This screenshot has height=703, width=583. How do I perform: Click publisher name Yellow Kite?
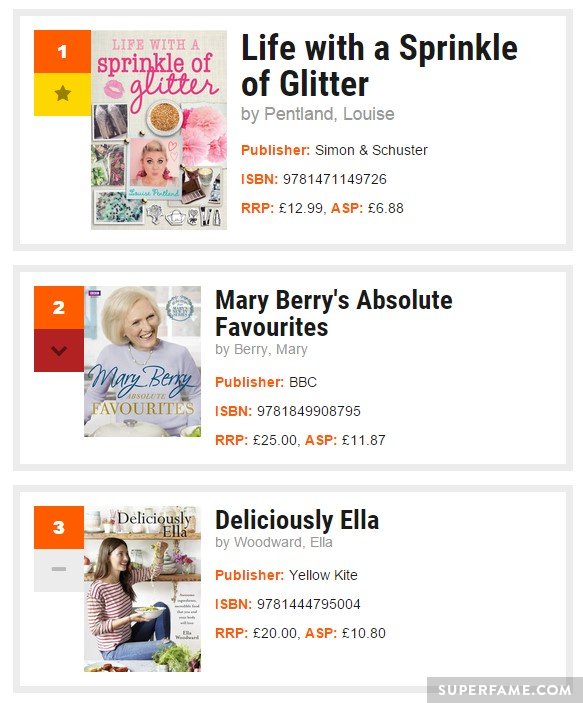[x=323, y=575]
